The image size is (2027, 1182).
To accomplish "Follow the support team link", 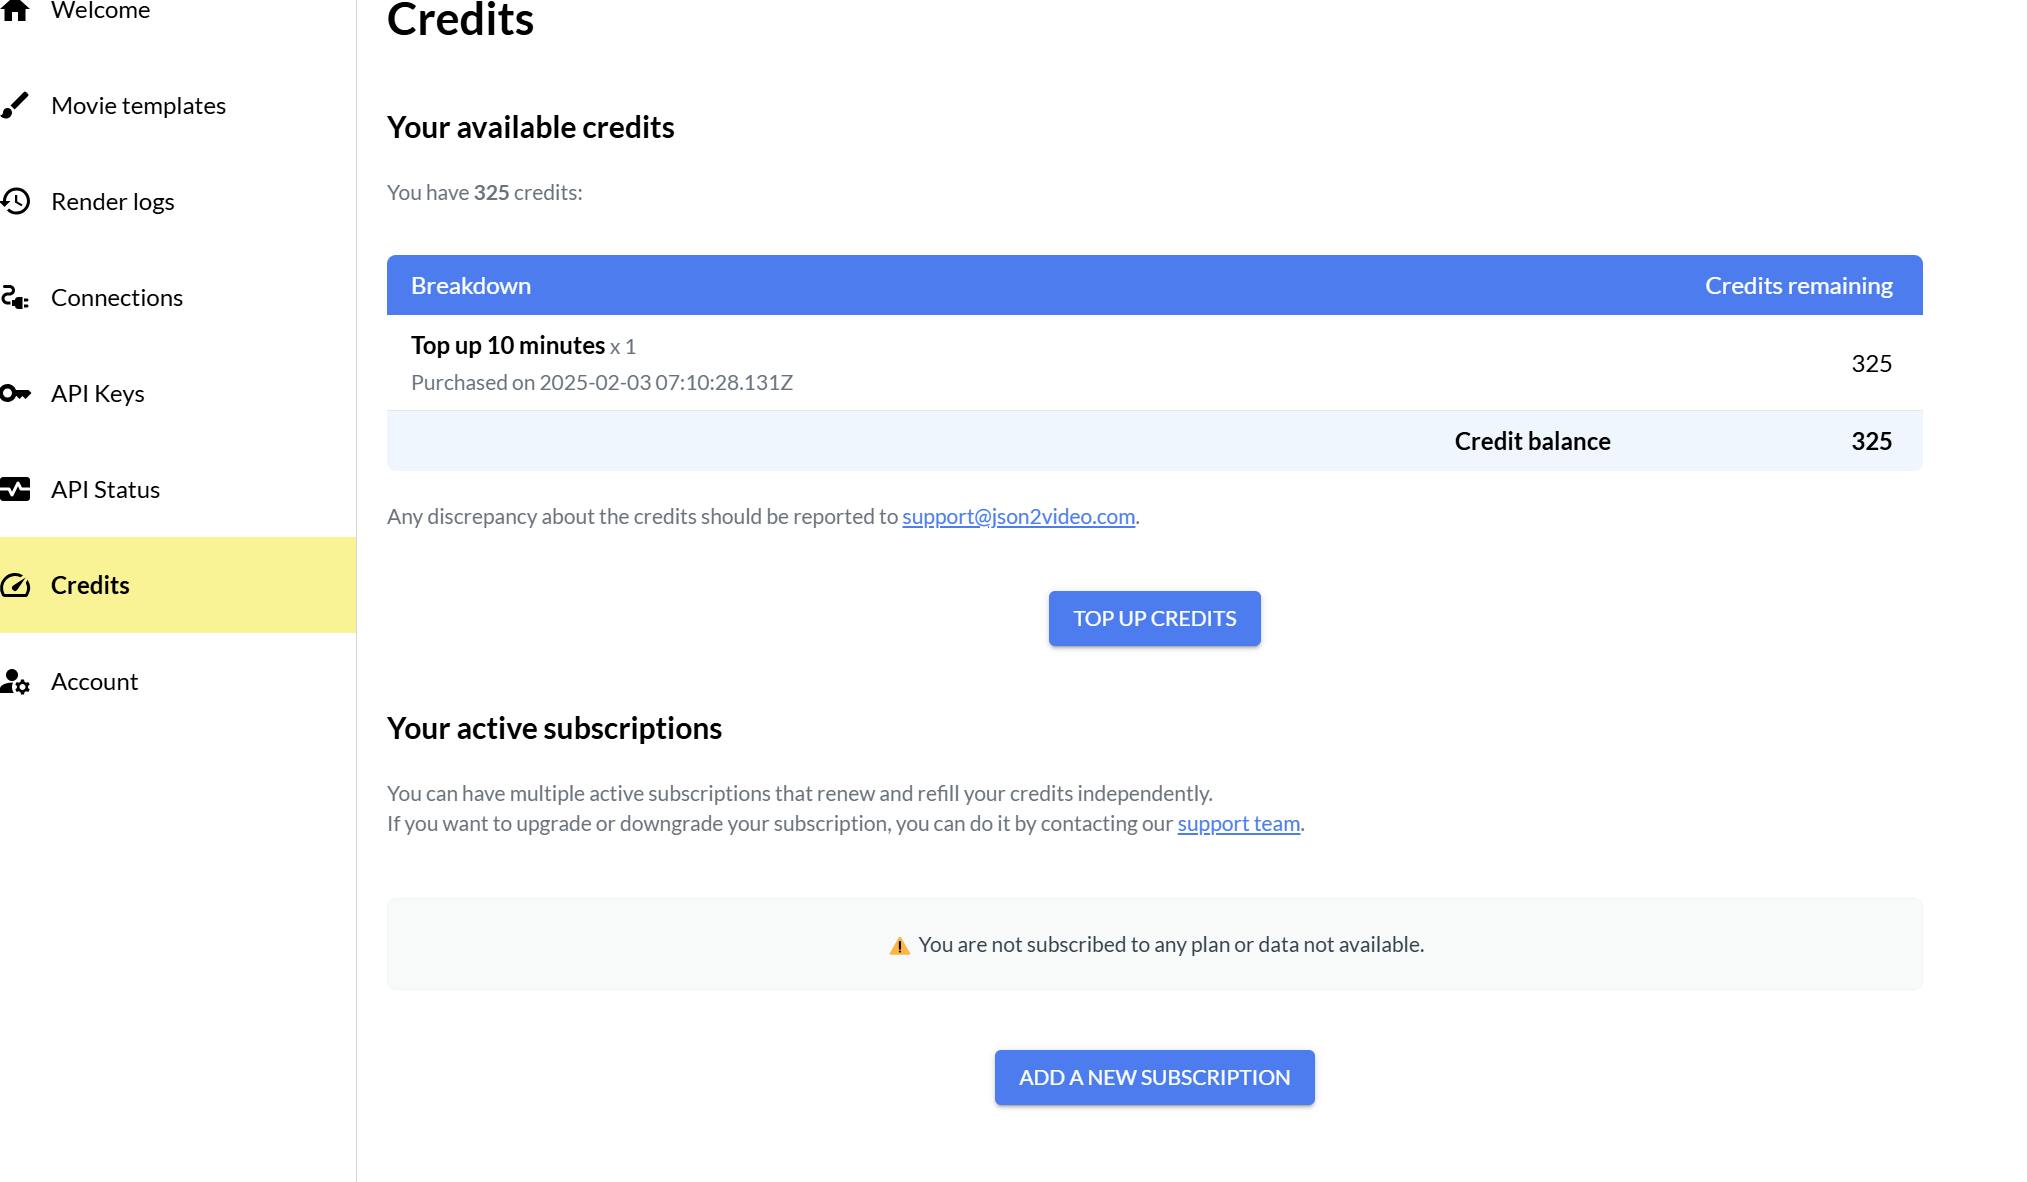I will click(x=1238, y=823).
